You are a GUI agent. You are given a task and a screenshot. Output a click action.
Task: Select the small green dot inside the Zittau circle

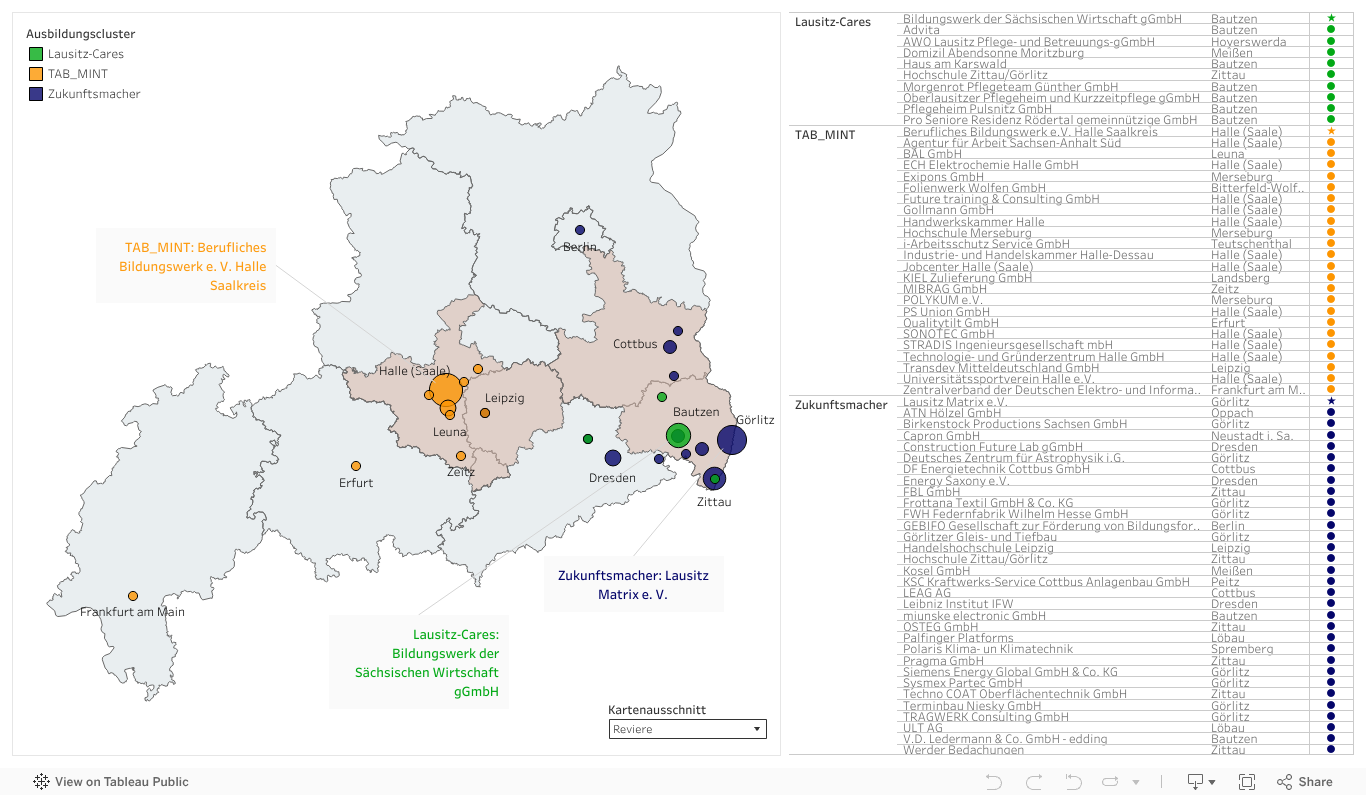tap(715, 479)
